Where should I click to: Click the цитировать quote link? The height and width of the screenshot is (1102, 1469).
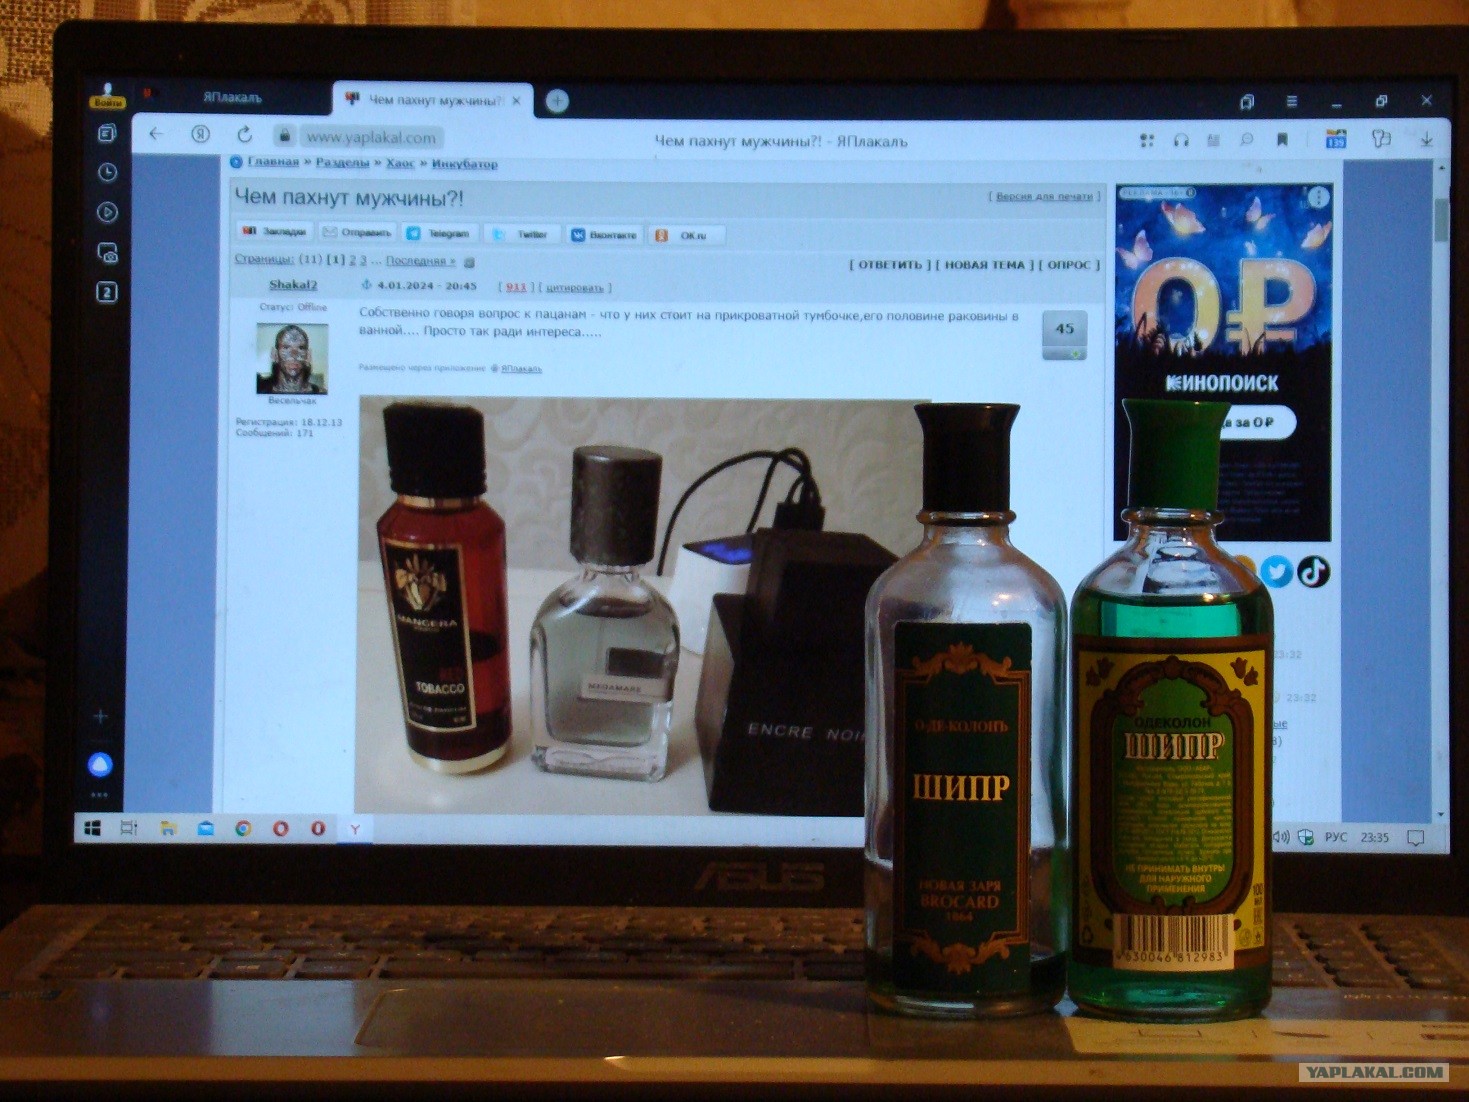pyautogui.click(x=574, y=288)
